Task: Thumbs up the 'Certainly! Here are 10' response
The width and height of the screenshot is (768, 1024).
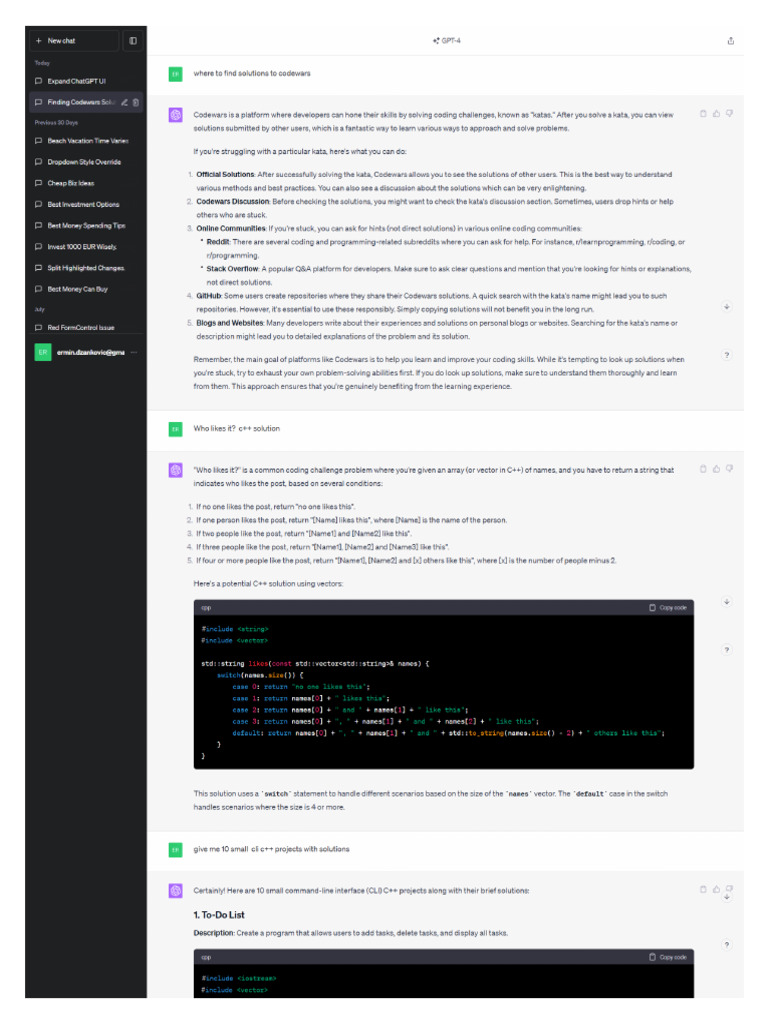Action: pos(716,889)
